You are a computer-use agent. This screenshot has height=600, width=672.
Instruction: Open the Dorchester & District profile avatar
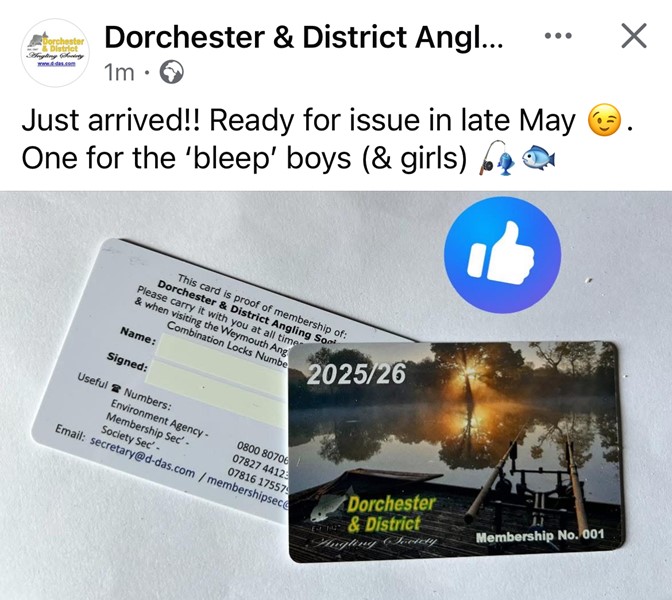coord(55,53)
